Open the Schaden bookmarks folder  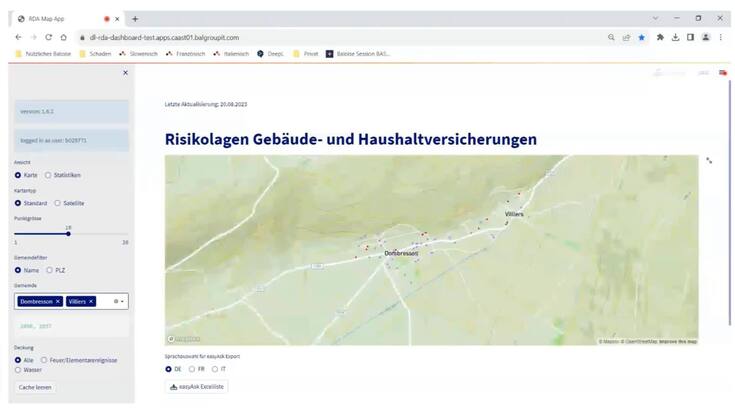95,53
